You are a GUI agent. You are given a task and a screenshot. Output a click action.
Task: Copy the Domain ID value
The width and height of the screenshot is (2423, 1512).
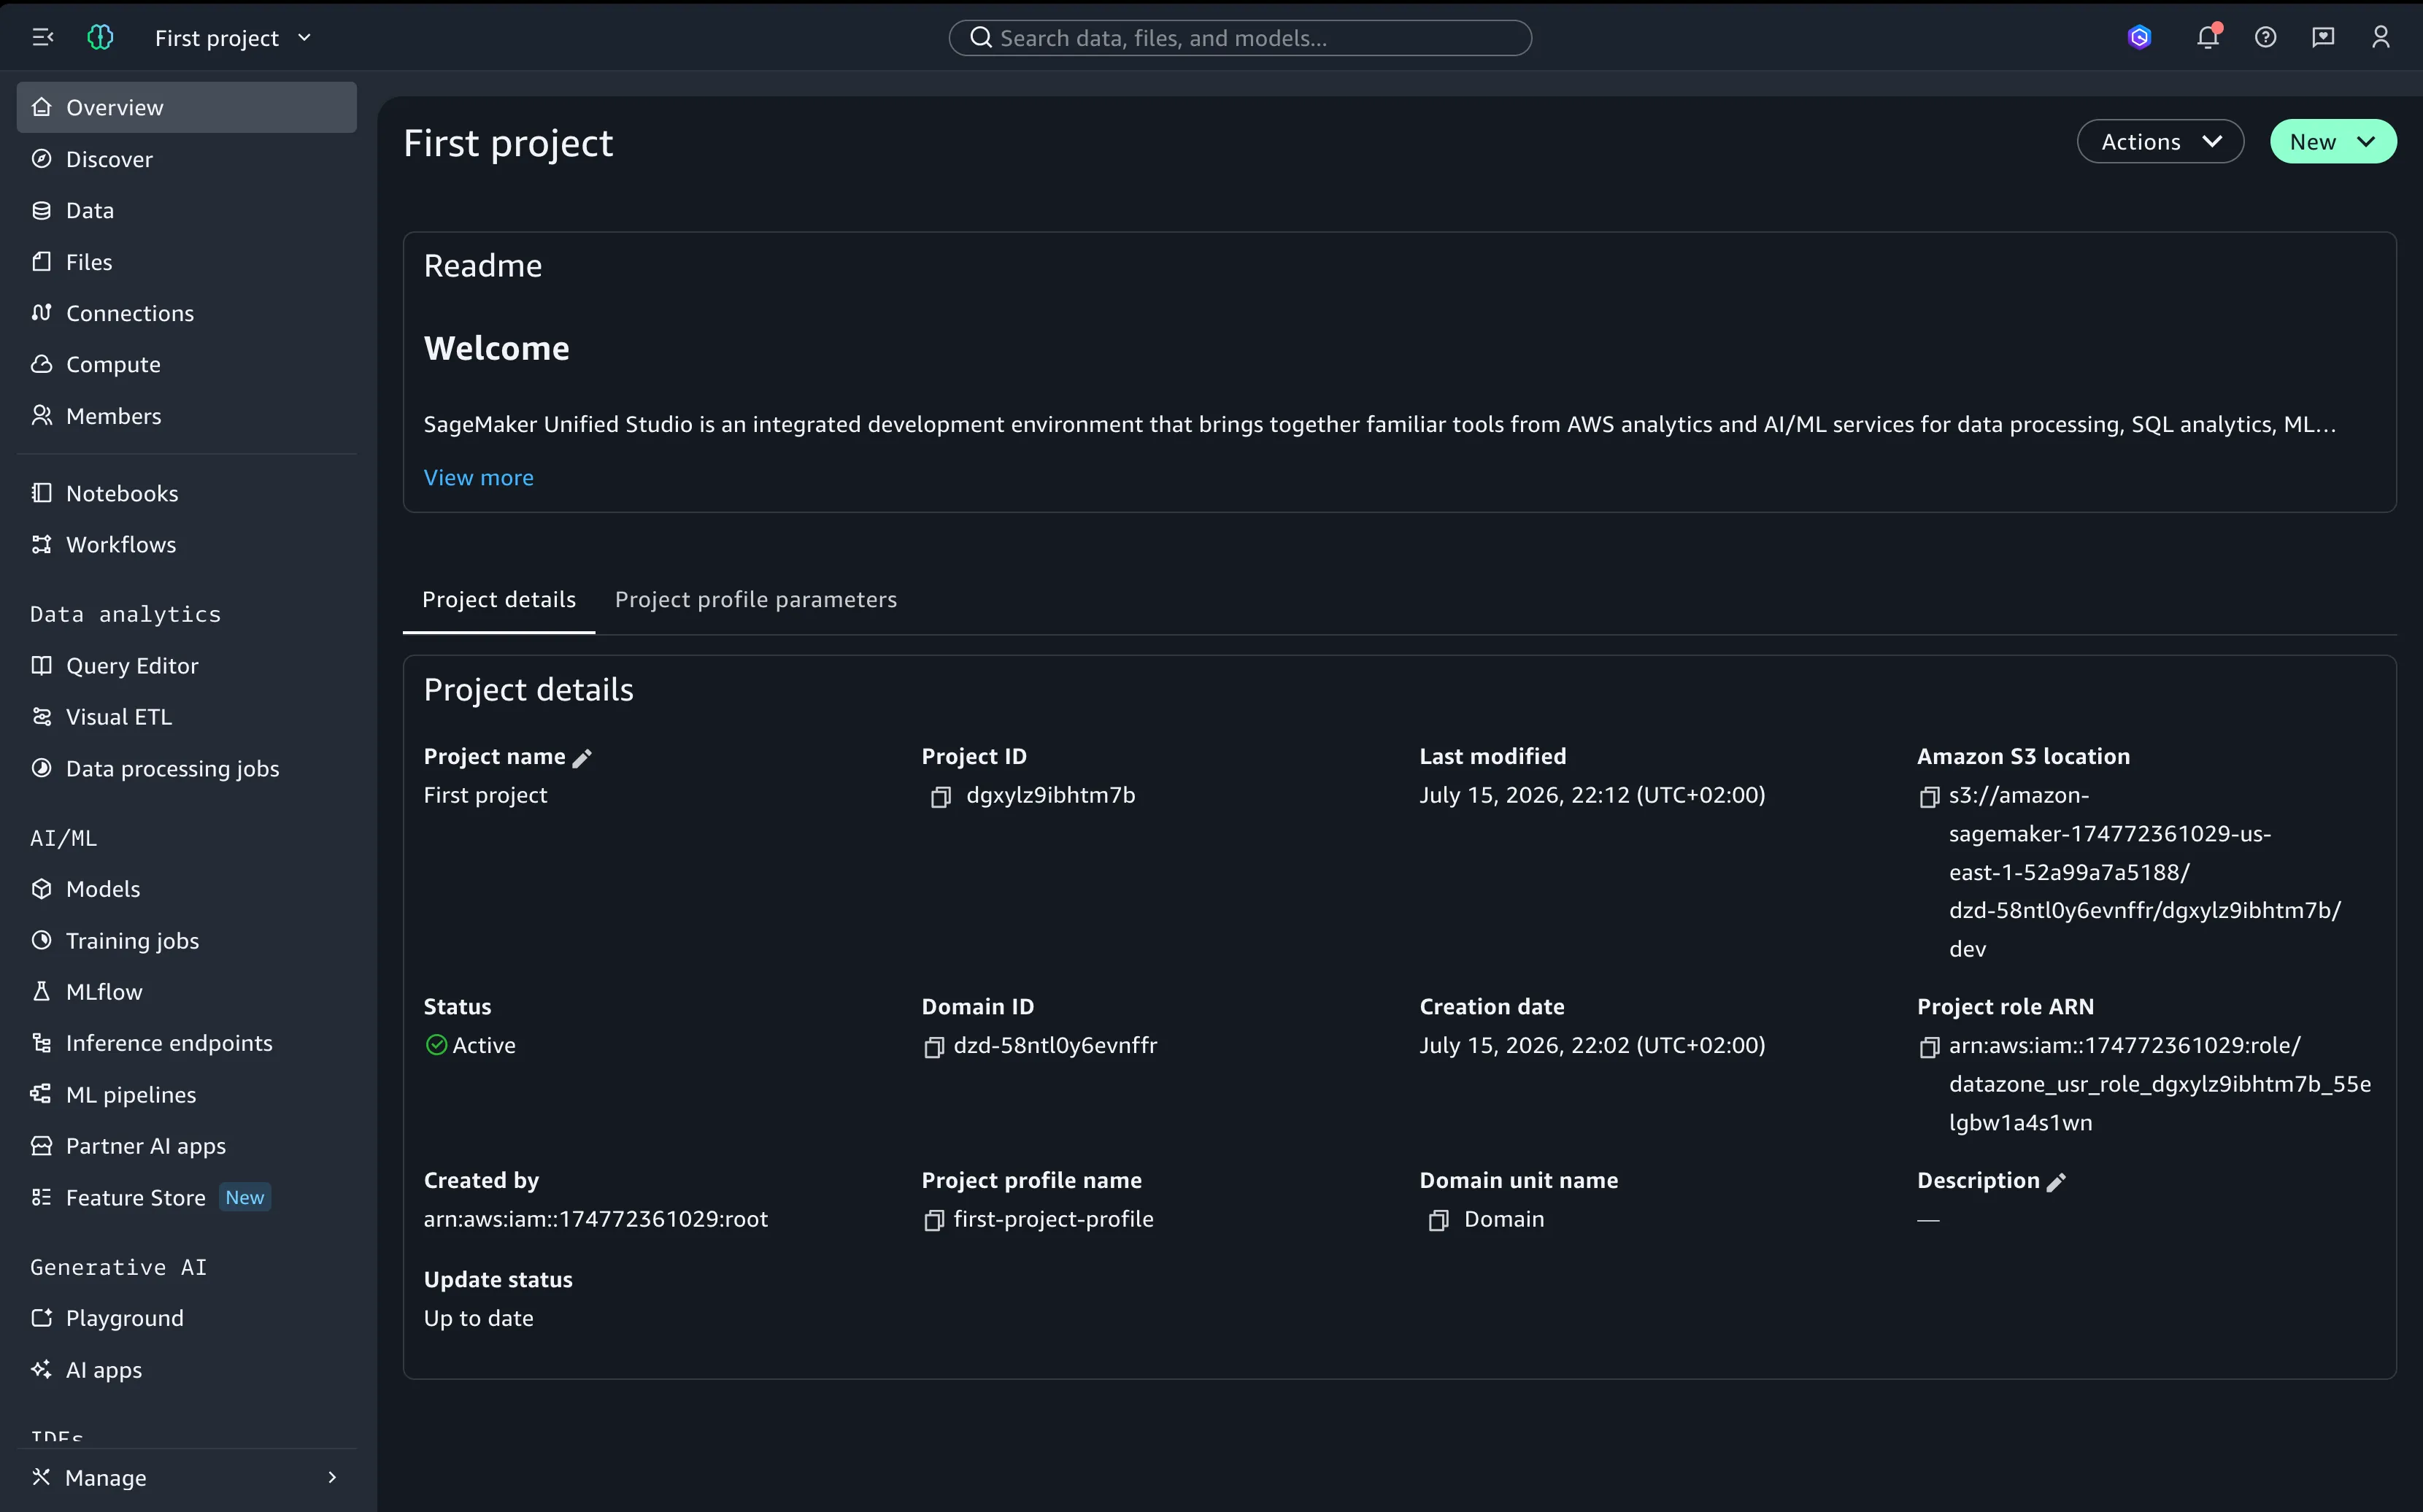pos(934,1047)
